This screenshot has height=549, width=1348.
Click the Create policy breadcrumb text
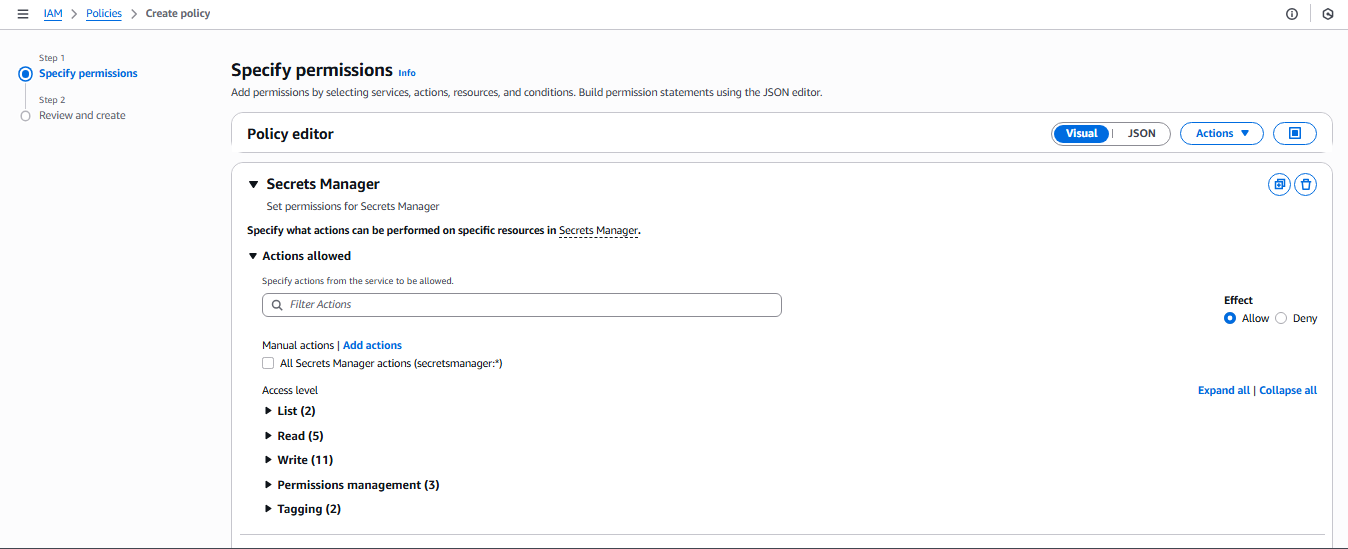pyautogui.click(x=178, y=14)
